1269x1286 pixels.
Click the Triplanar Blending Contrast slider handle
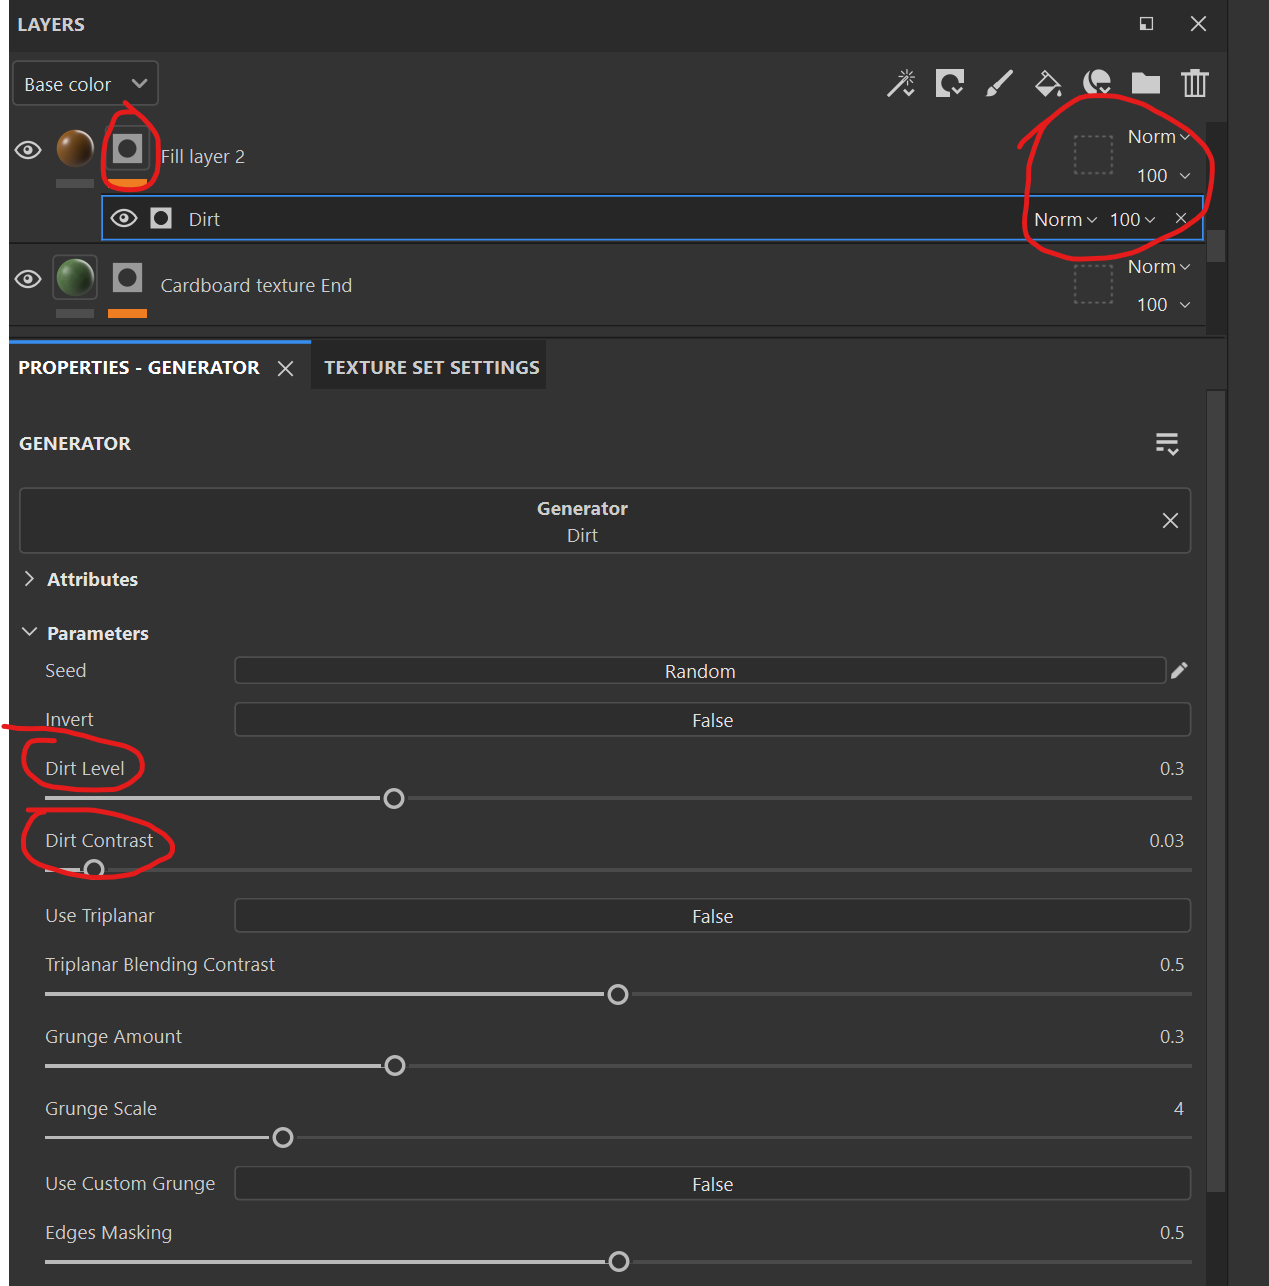pyautogui.click(x=618, y=994)
